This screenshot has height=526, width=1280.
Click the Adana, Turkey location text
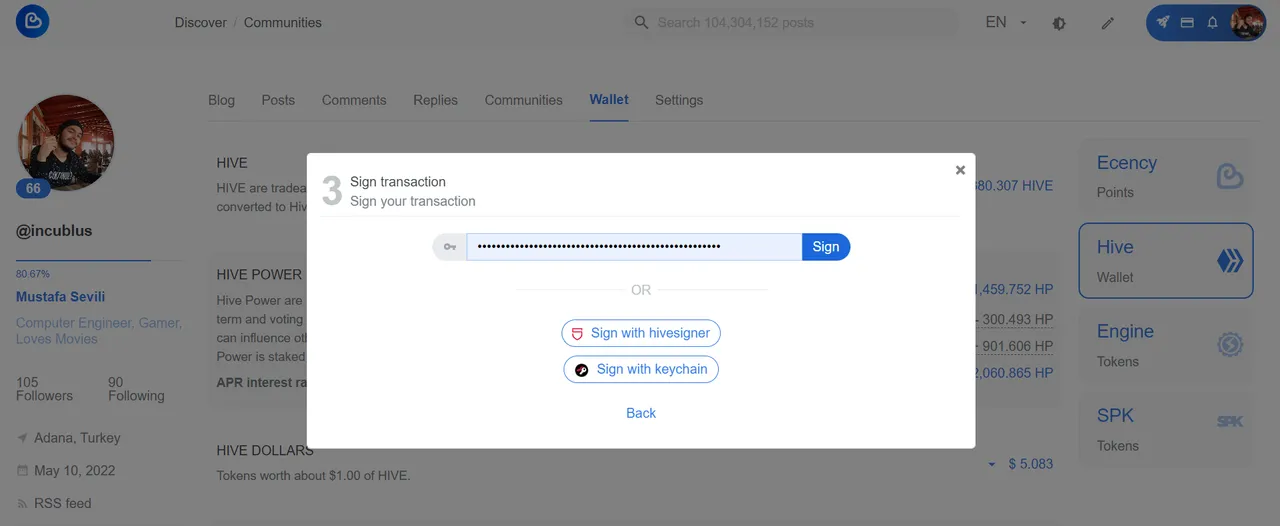tap(77, 438)
